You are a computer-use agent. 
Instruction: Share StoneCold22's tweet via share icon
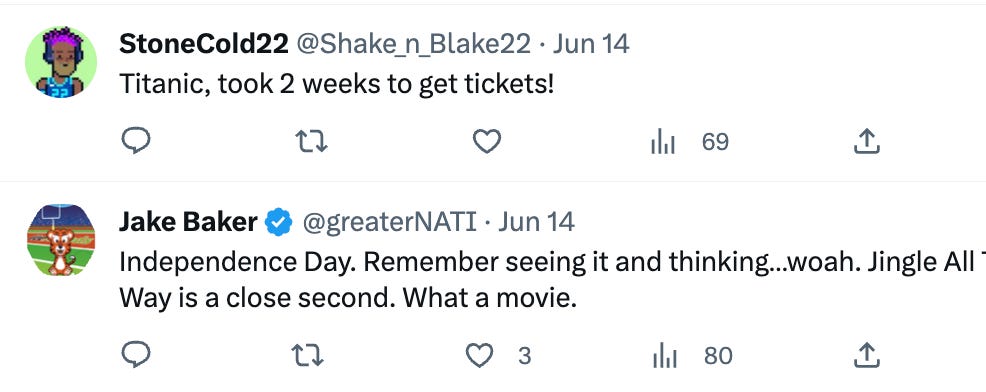(867, 142)
